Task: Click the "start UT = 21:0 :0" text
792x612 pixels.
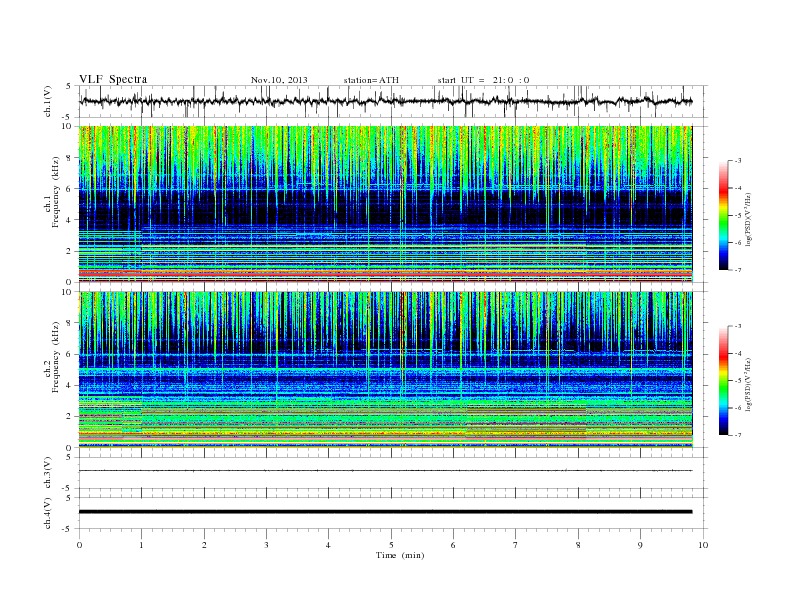Action: point(483,80)
